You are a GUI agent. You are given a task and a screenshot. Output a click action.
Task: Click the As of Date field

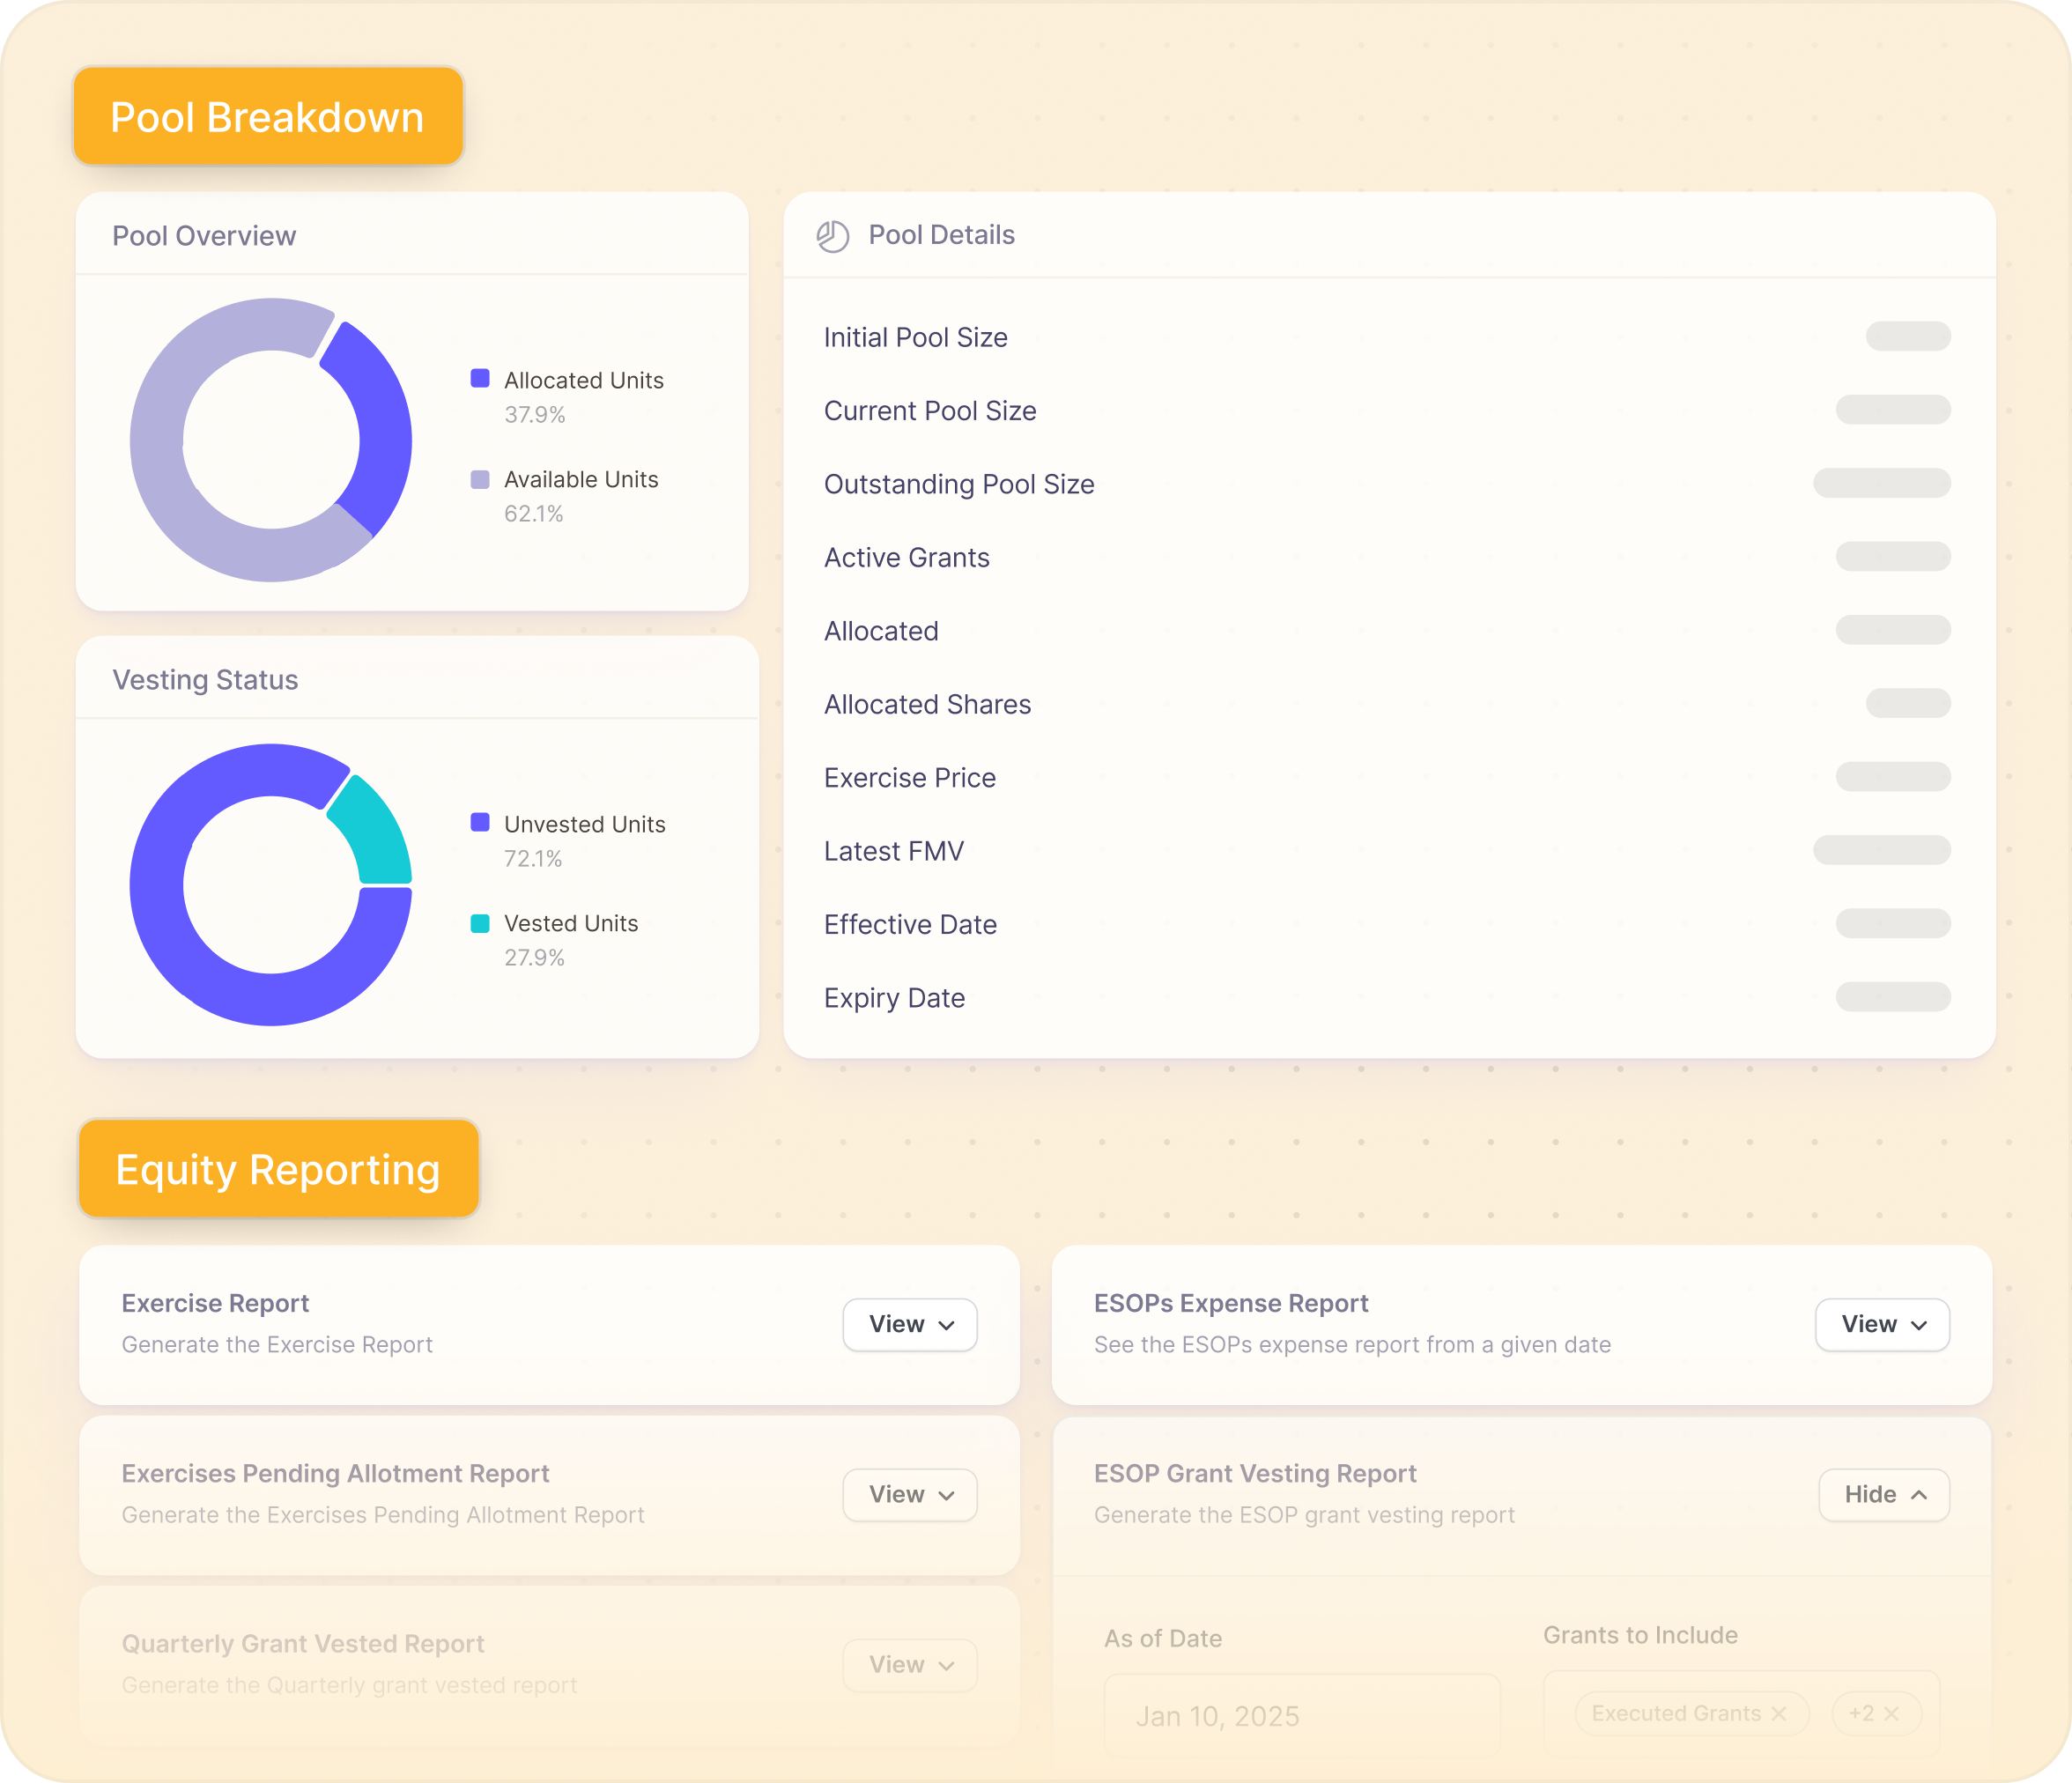click(x=1301, y=1716)
